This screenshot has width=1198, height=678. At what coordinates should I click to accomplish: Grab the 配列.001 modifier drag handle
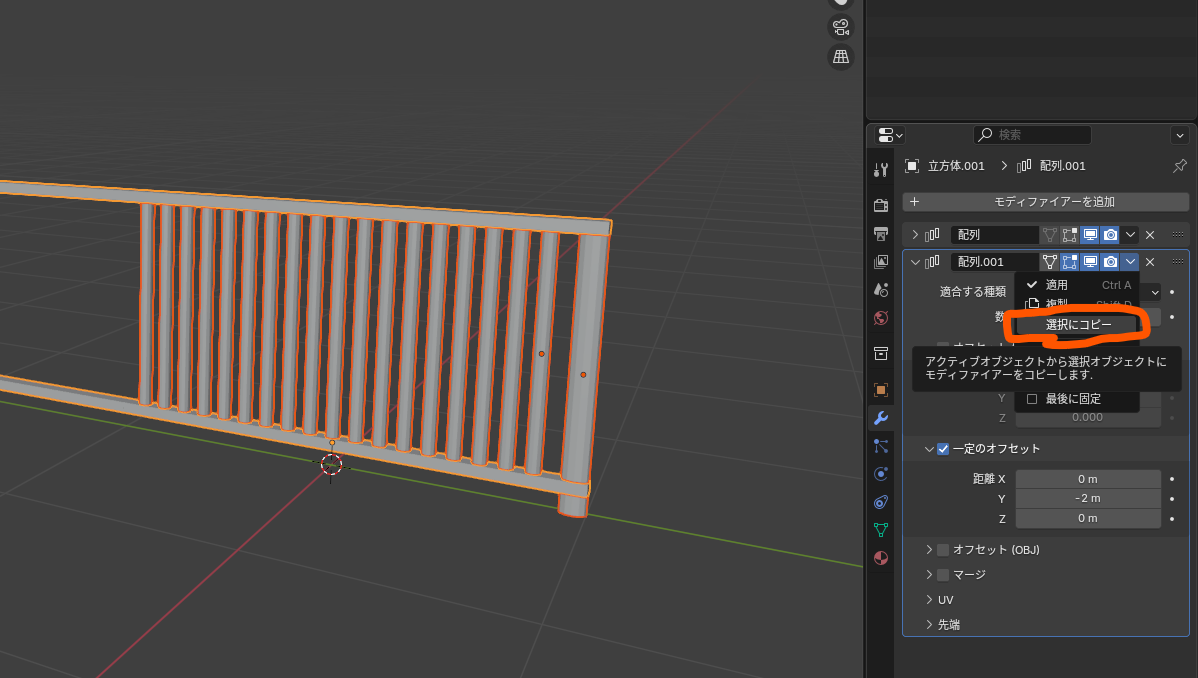[x=1177, y=261]
